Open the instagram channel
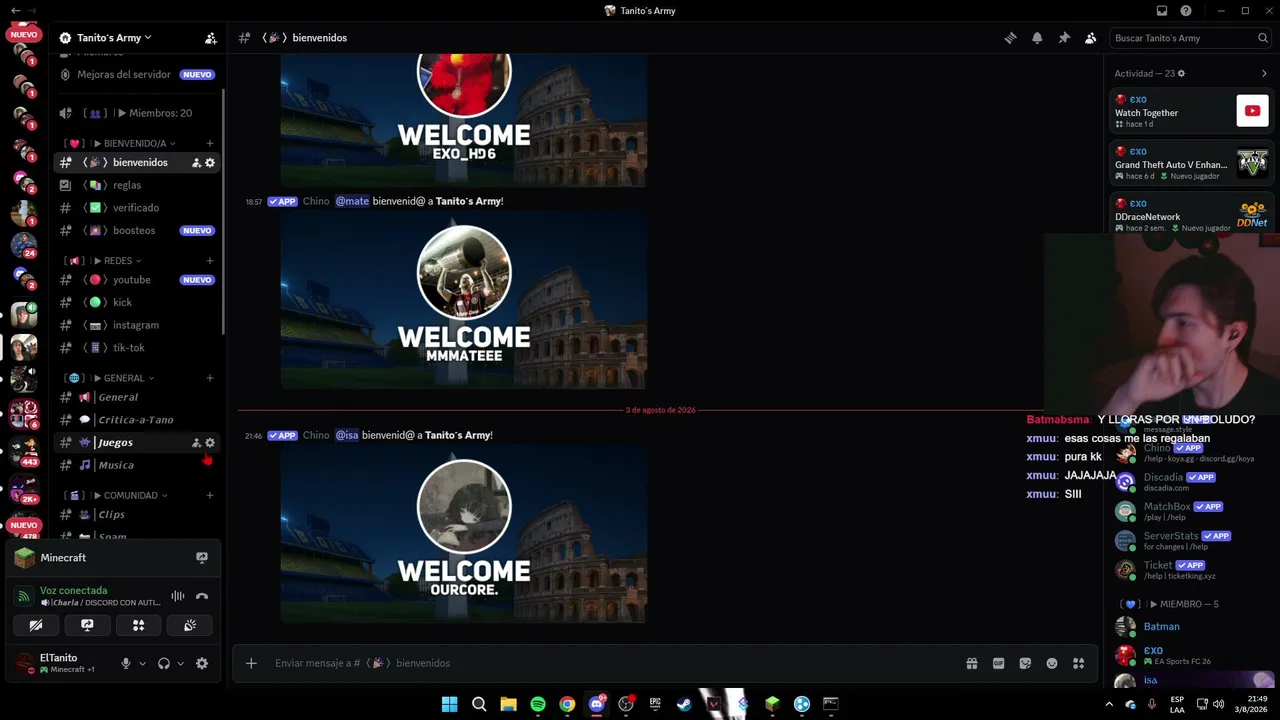Viewport: 1280px width, 720px height. pyautogui.click(x=137, y=325)
